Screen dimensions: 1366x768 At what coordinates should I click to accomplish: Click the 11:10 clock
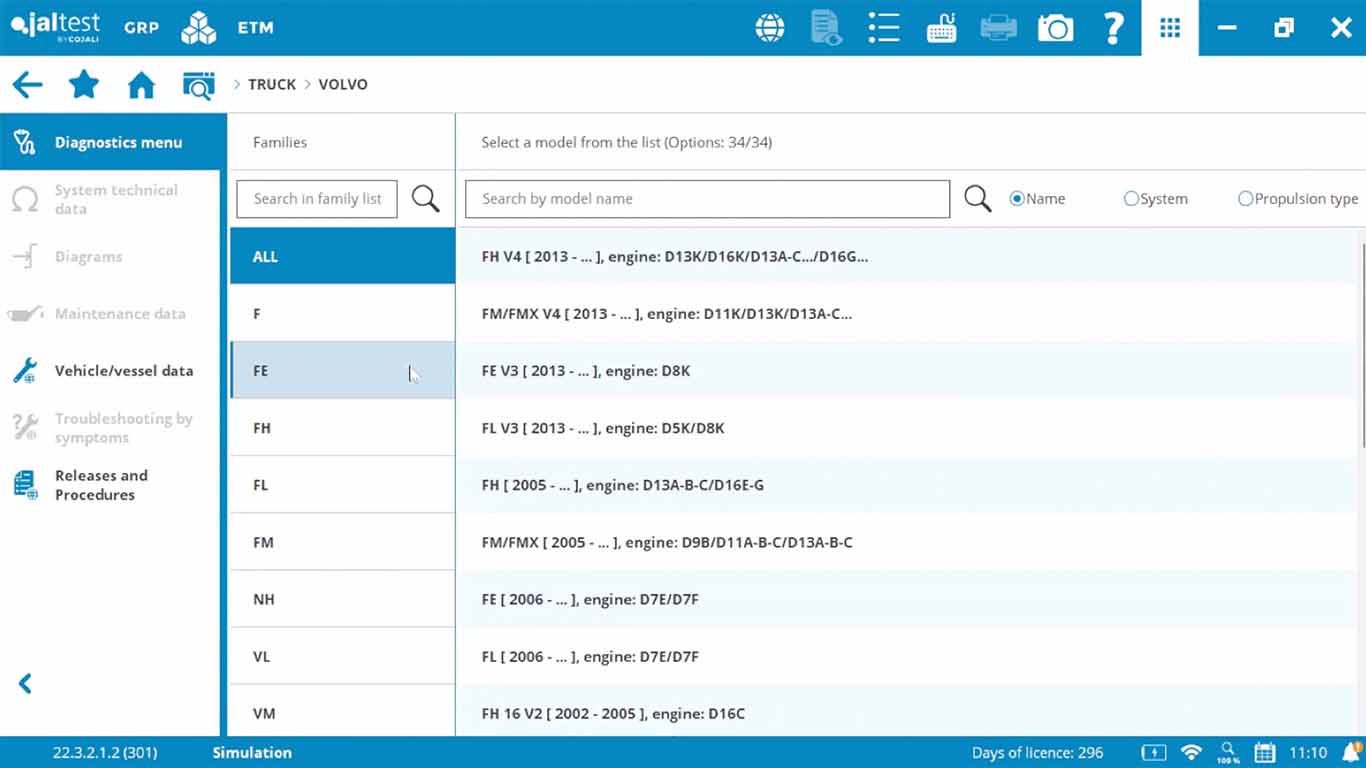tap(1308, 753)
